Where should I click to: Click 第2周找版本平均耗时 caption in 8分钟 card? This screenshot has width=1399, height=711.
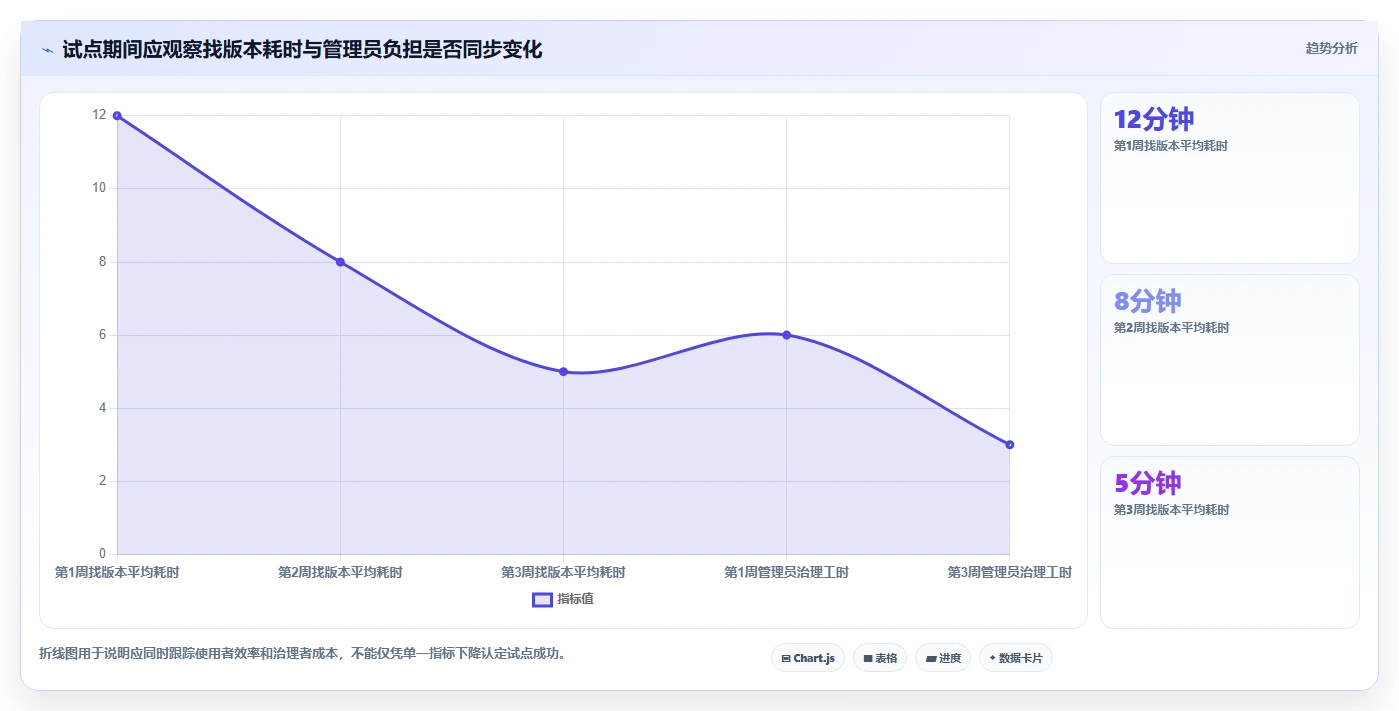[1171, 328]
